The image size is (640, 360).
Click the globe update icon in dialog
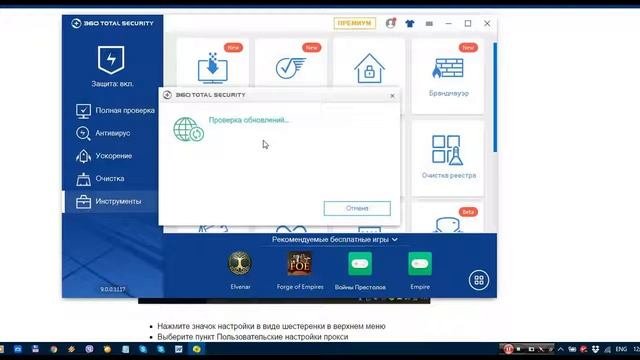[x=188, y=129]
